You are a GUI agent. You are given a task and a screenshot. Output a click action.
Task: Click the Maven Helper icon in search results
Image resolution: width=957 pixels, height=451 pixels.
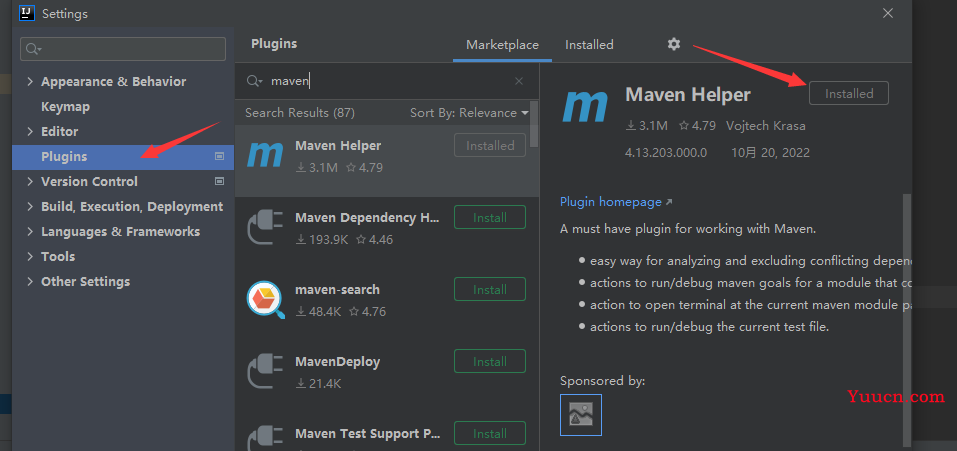click(x=265, y=155)
